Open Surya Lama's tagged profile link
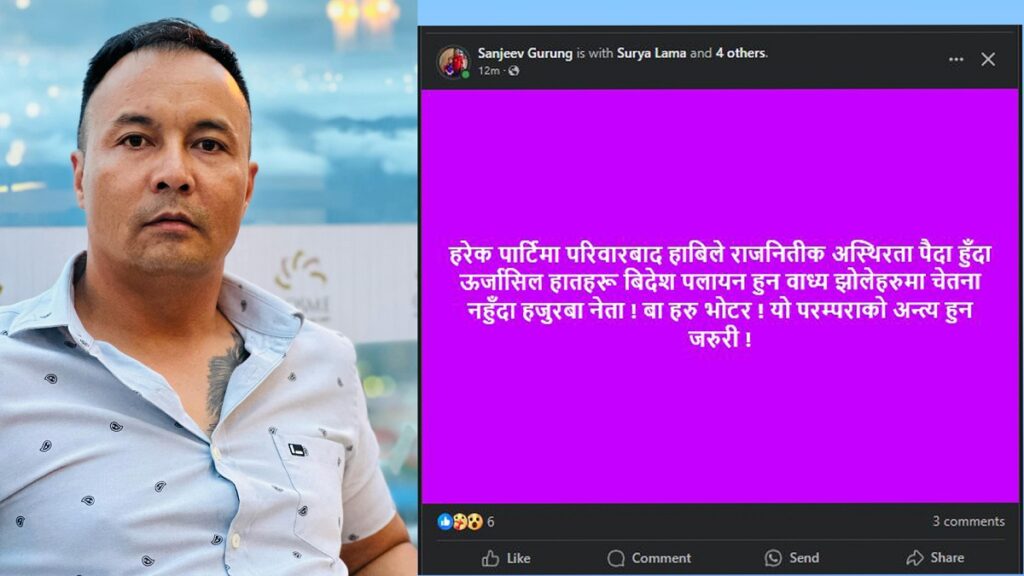1024x576 pixels. click(651, 53)
